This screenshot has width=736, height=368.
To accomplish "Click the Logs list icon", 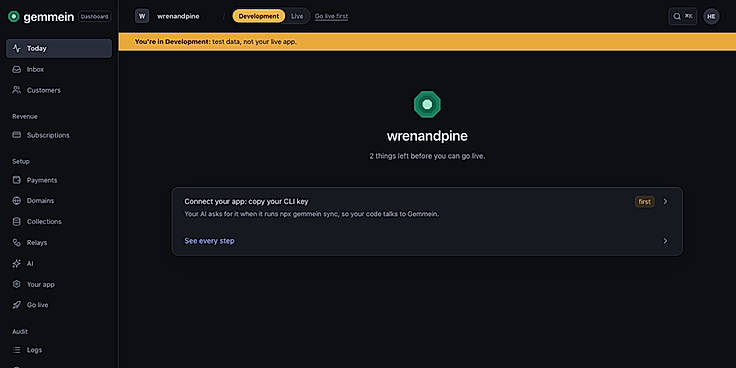I will pyautogui.click(x=17, y=350).
